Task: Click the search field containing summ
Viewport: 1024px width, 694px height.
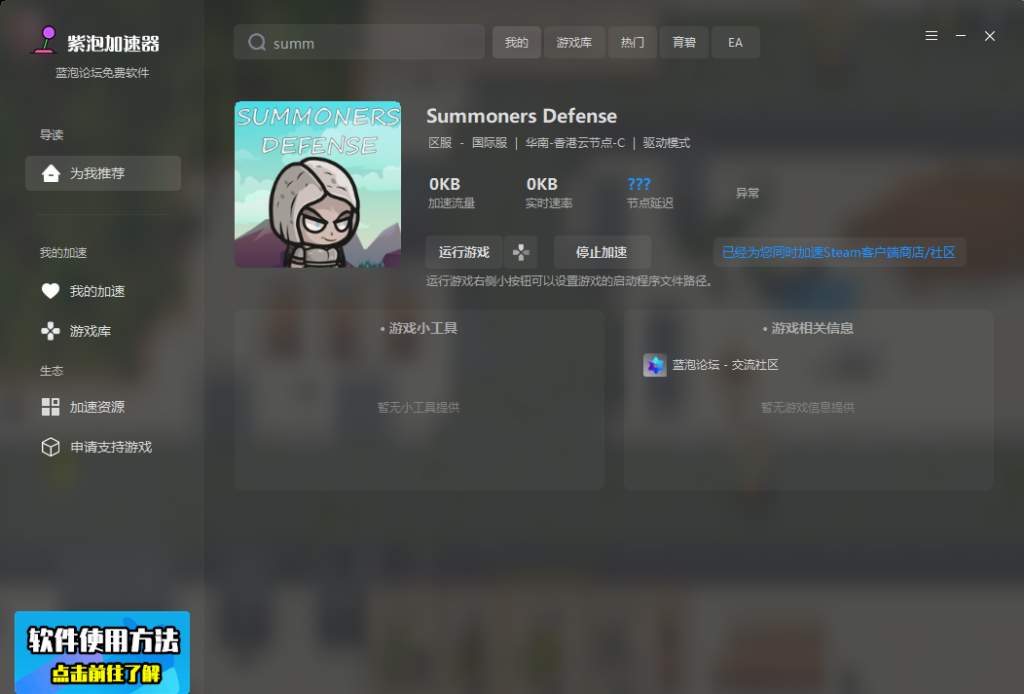Action: [359, 42]
